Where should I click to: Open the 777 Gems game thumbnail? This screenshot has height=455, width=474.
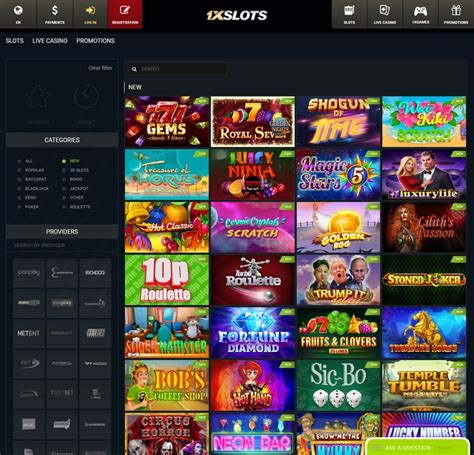click(x=167, y=122)
